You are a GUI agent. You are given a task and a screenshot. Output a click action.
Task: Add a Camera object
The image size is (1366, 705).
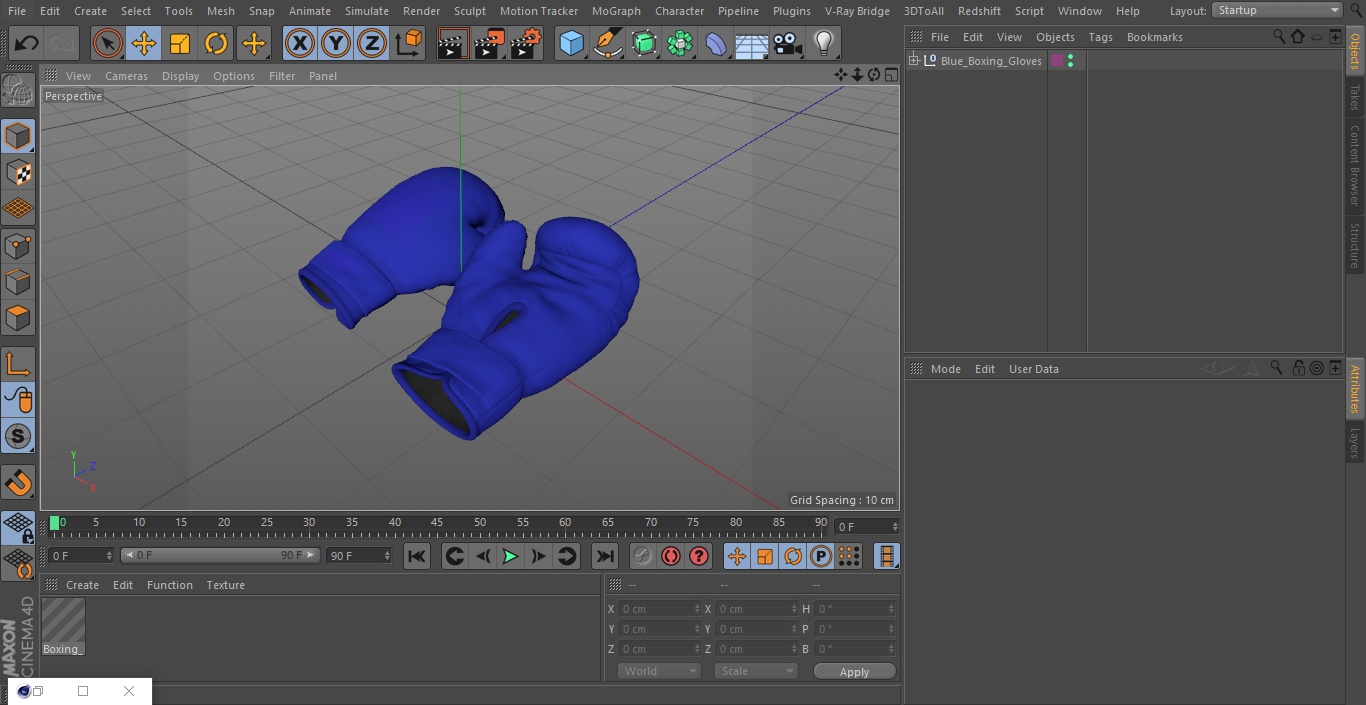click(x=788, y=43)
